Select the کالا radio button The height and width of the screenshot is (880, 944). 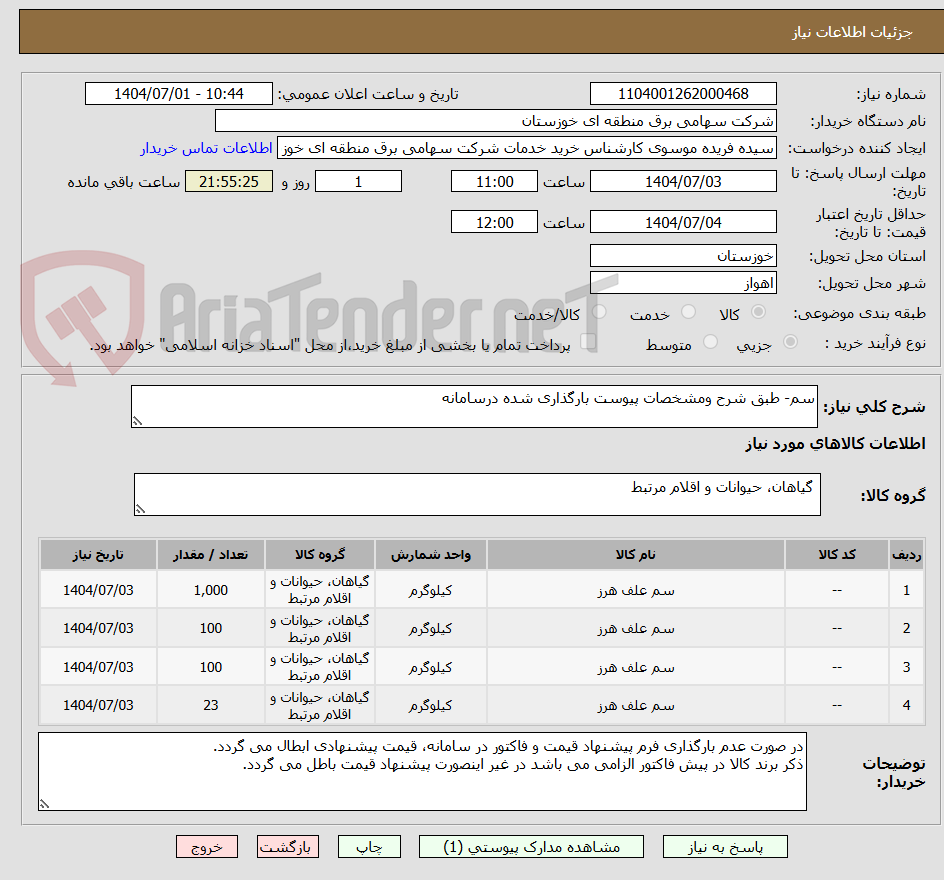759,312
